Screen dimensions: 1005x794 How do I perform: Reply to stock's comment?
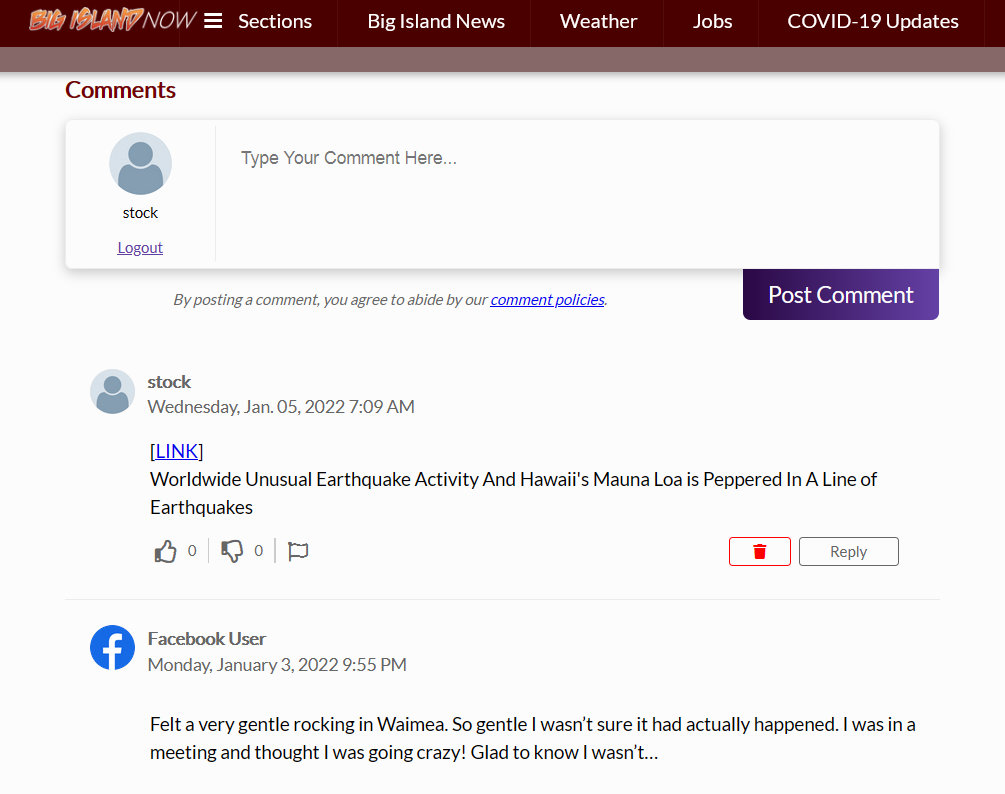click(848, 552)
